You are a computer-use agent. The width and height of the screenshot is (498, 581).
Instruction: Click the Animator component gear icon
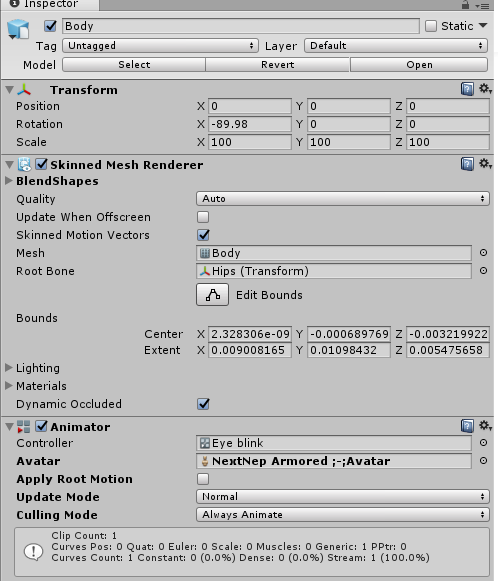(x=485, y=425)
